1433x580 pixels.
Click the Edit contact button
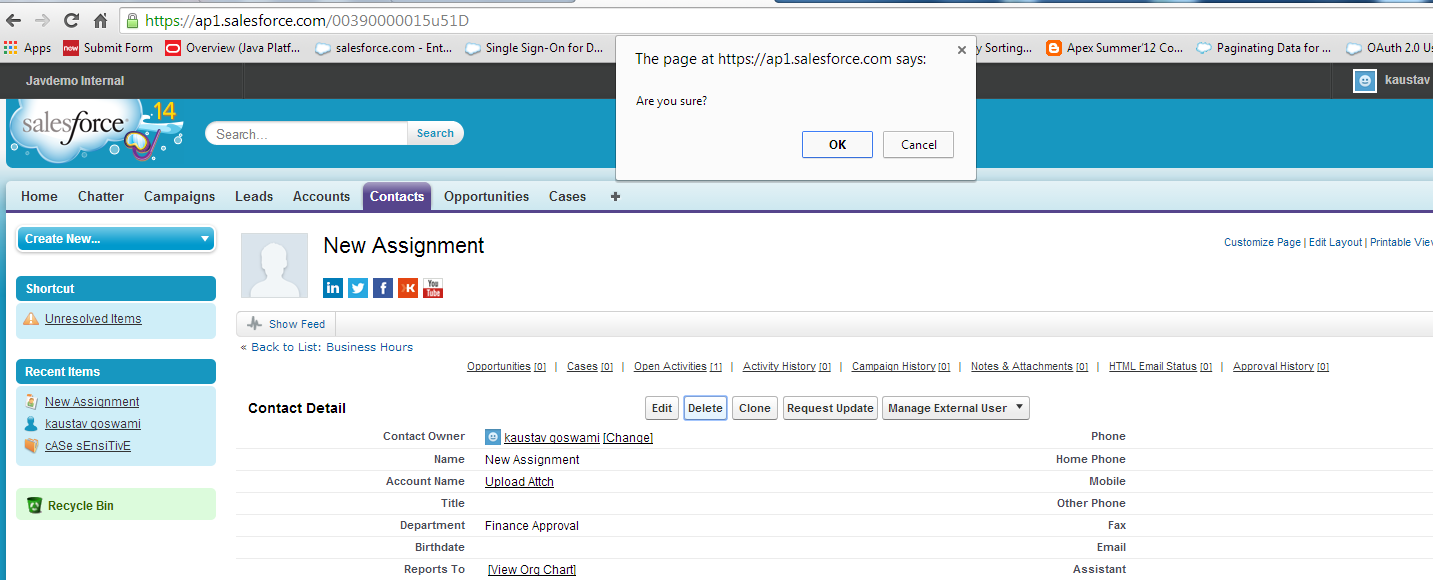(x=662, y=408)
